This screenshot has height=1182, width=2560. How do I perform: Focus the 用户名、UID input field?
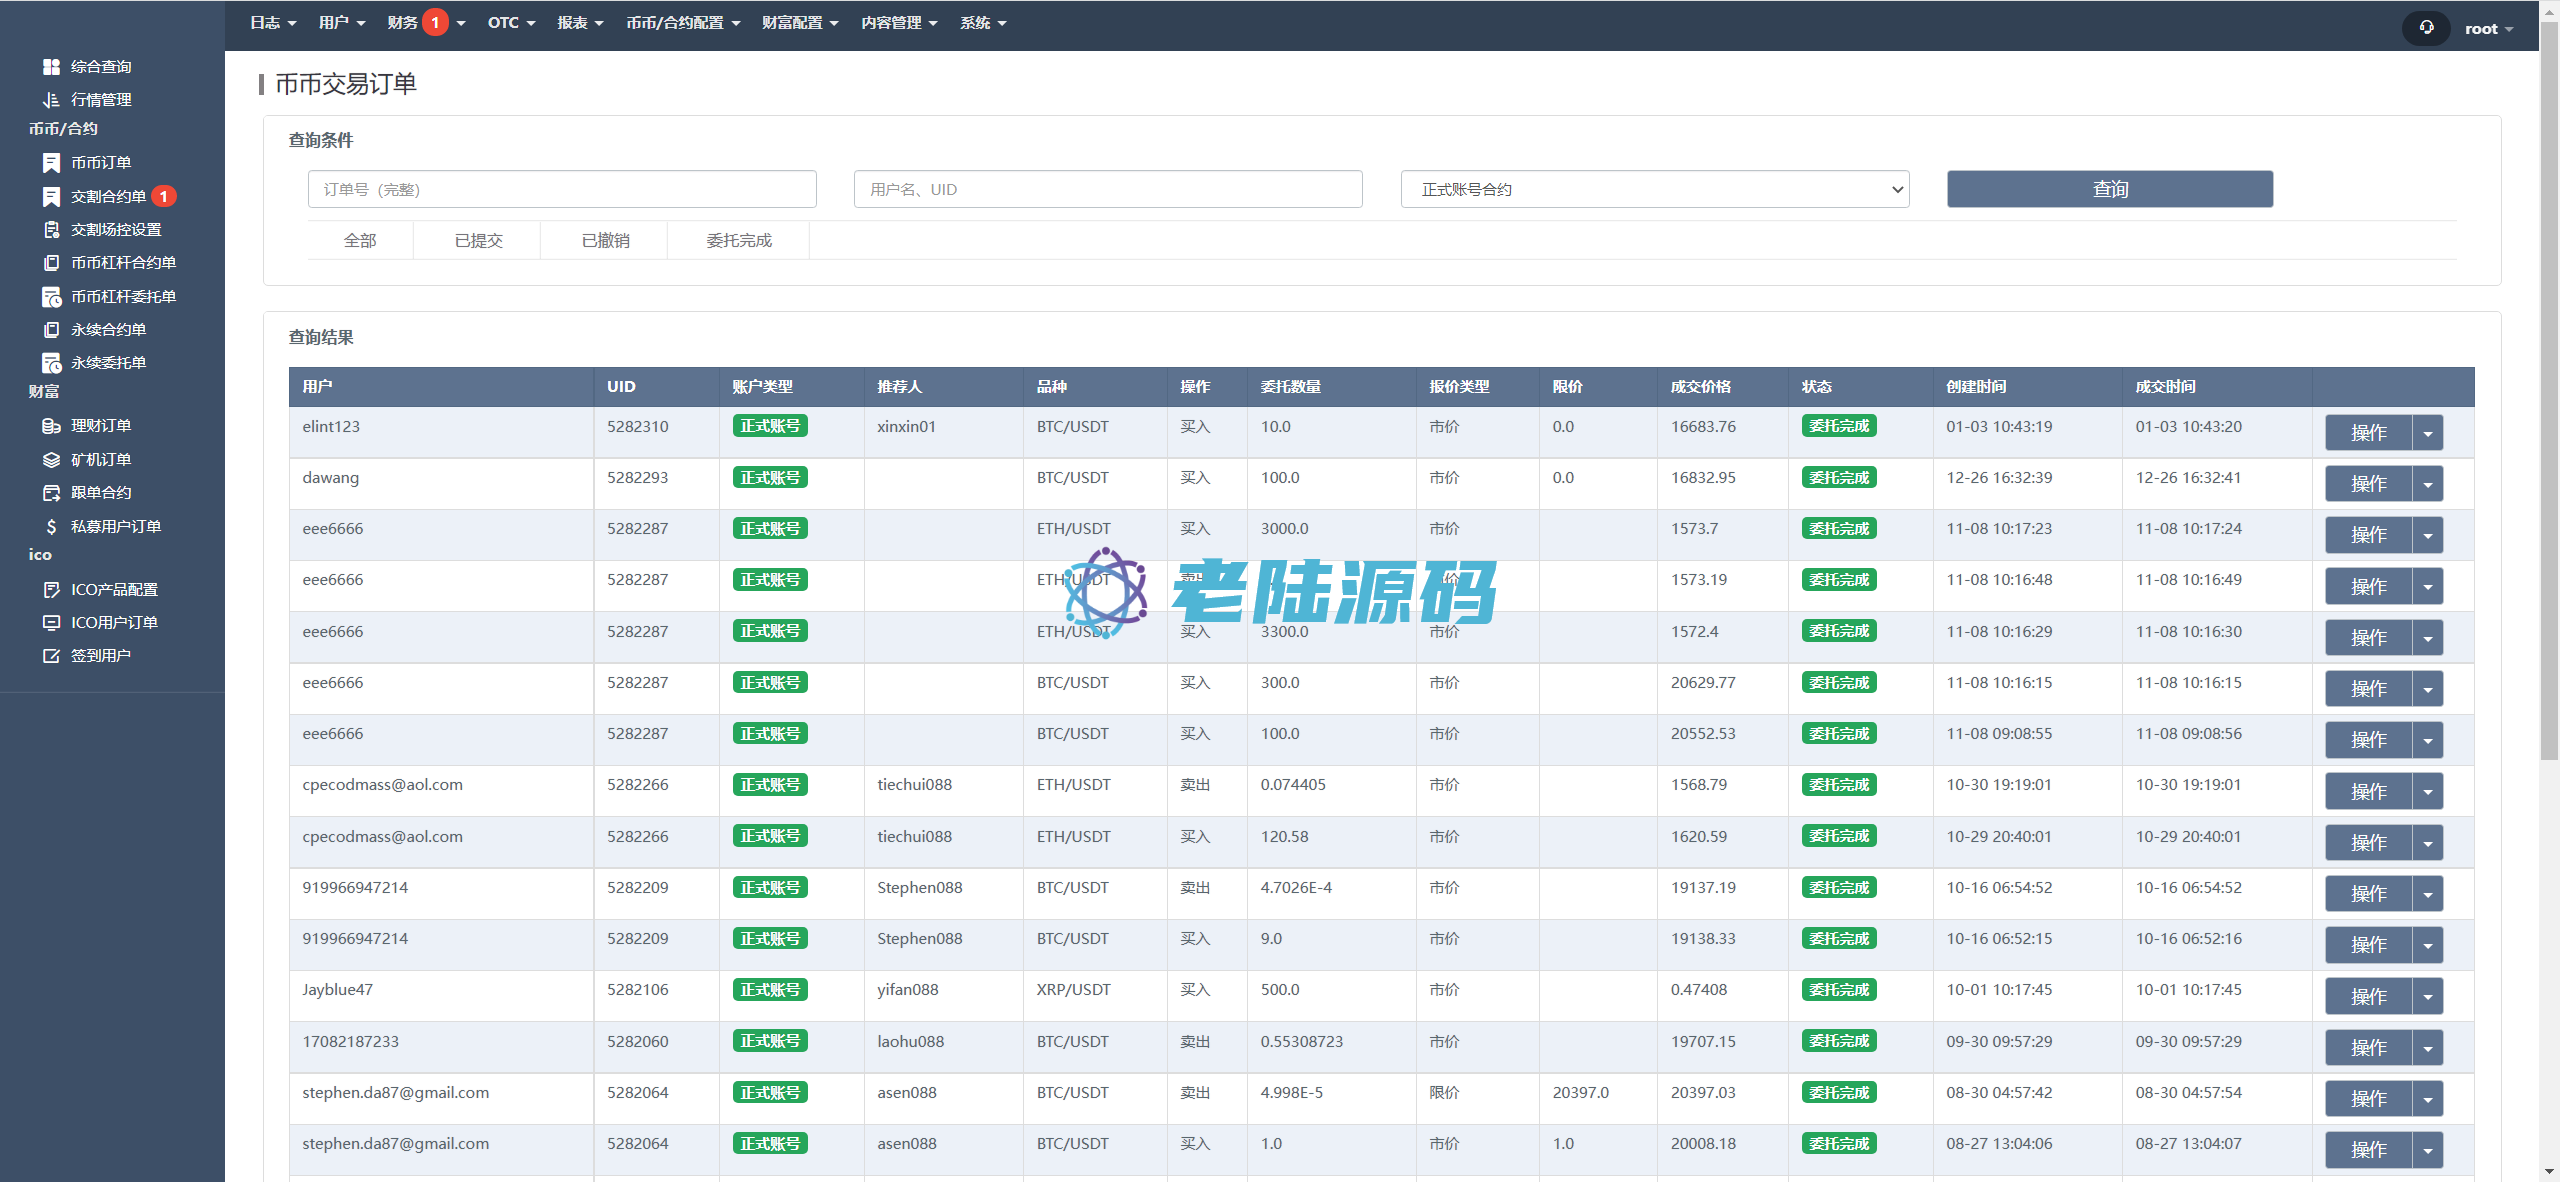click(x=1108, y=189)
